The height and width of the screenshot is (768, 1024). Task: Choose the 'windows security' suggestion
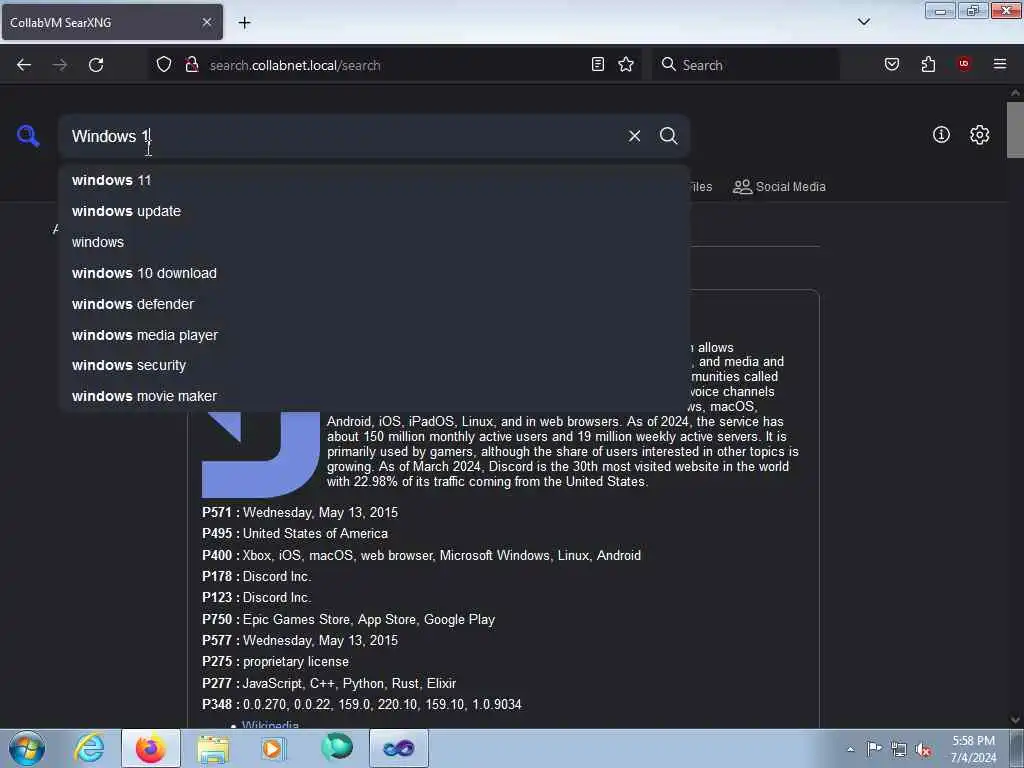pos(374,365)
